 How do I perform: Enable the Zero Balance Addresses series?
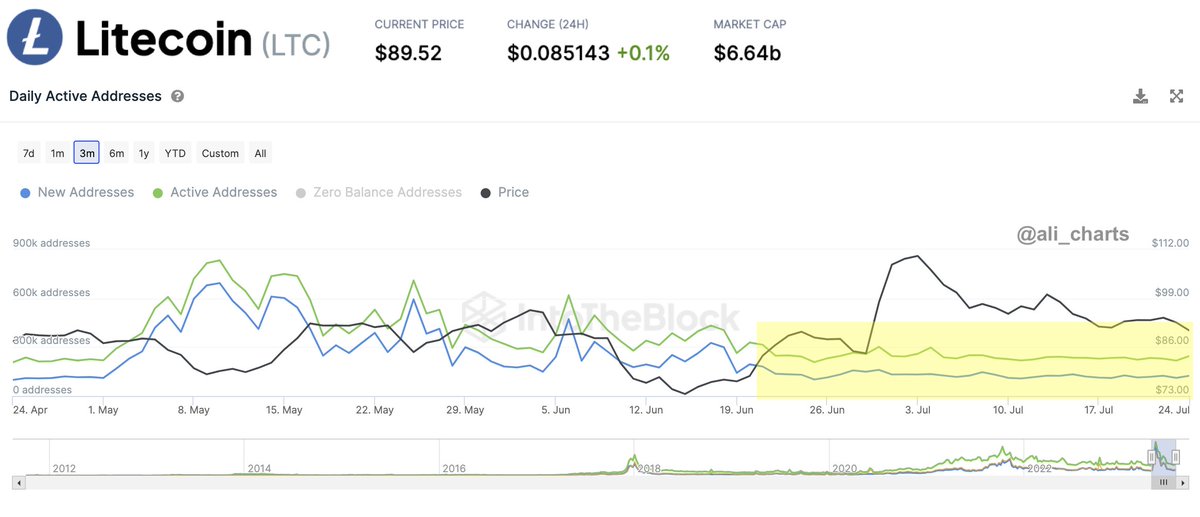379,192
